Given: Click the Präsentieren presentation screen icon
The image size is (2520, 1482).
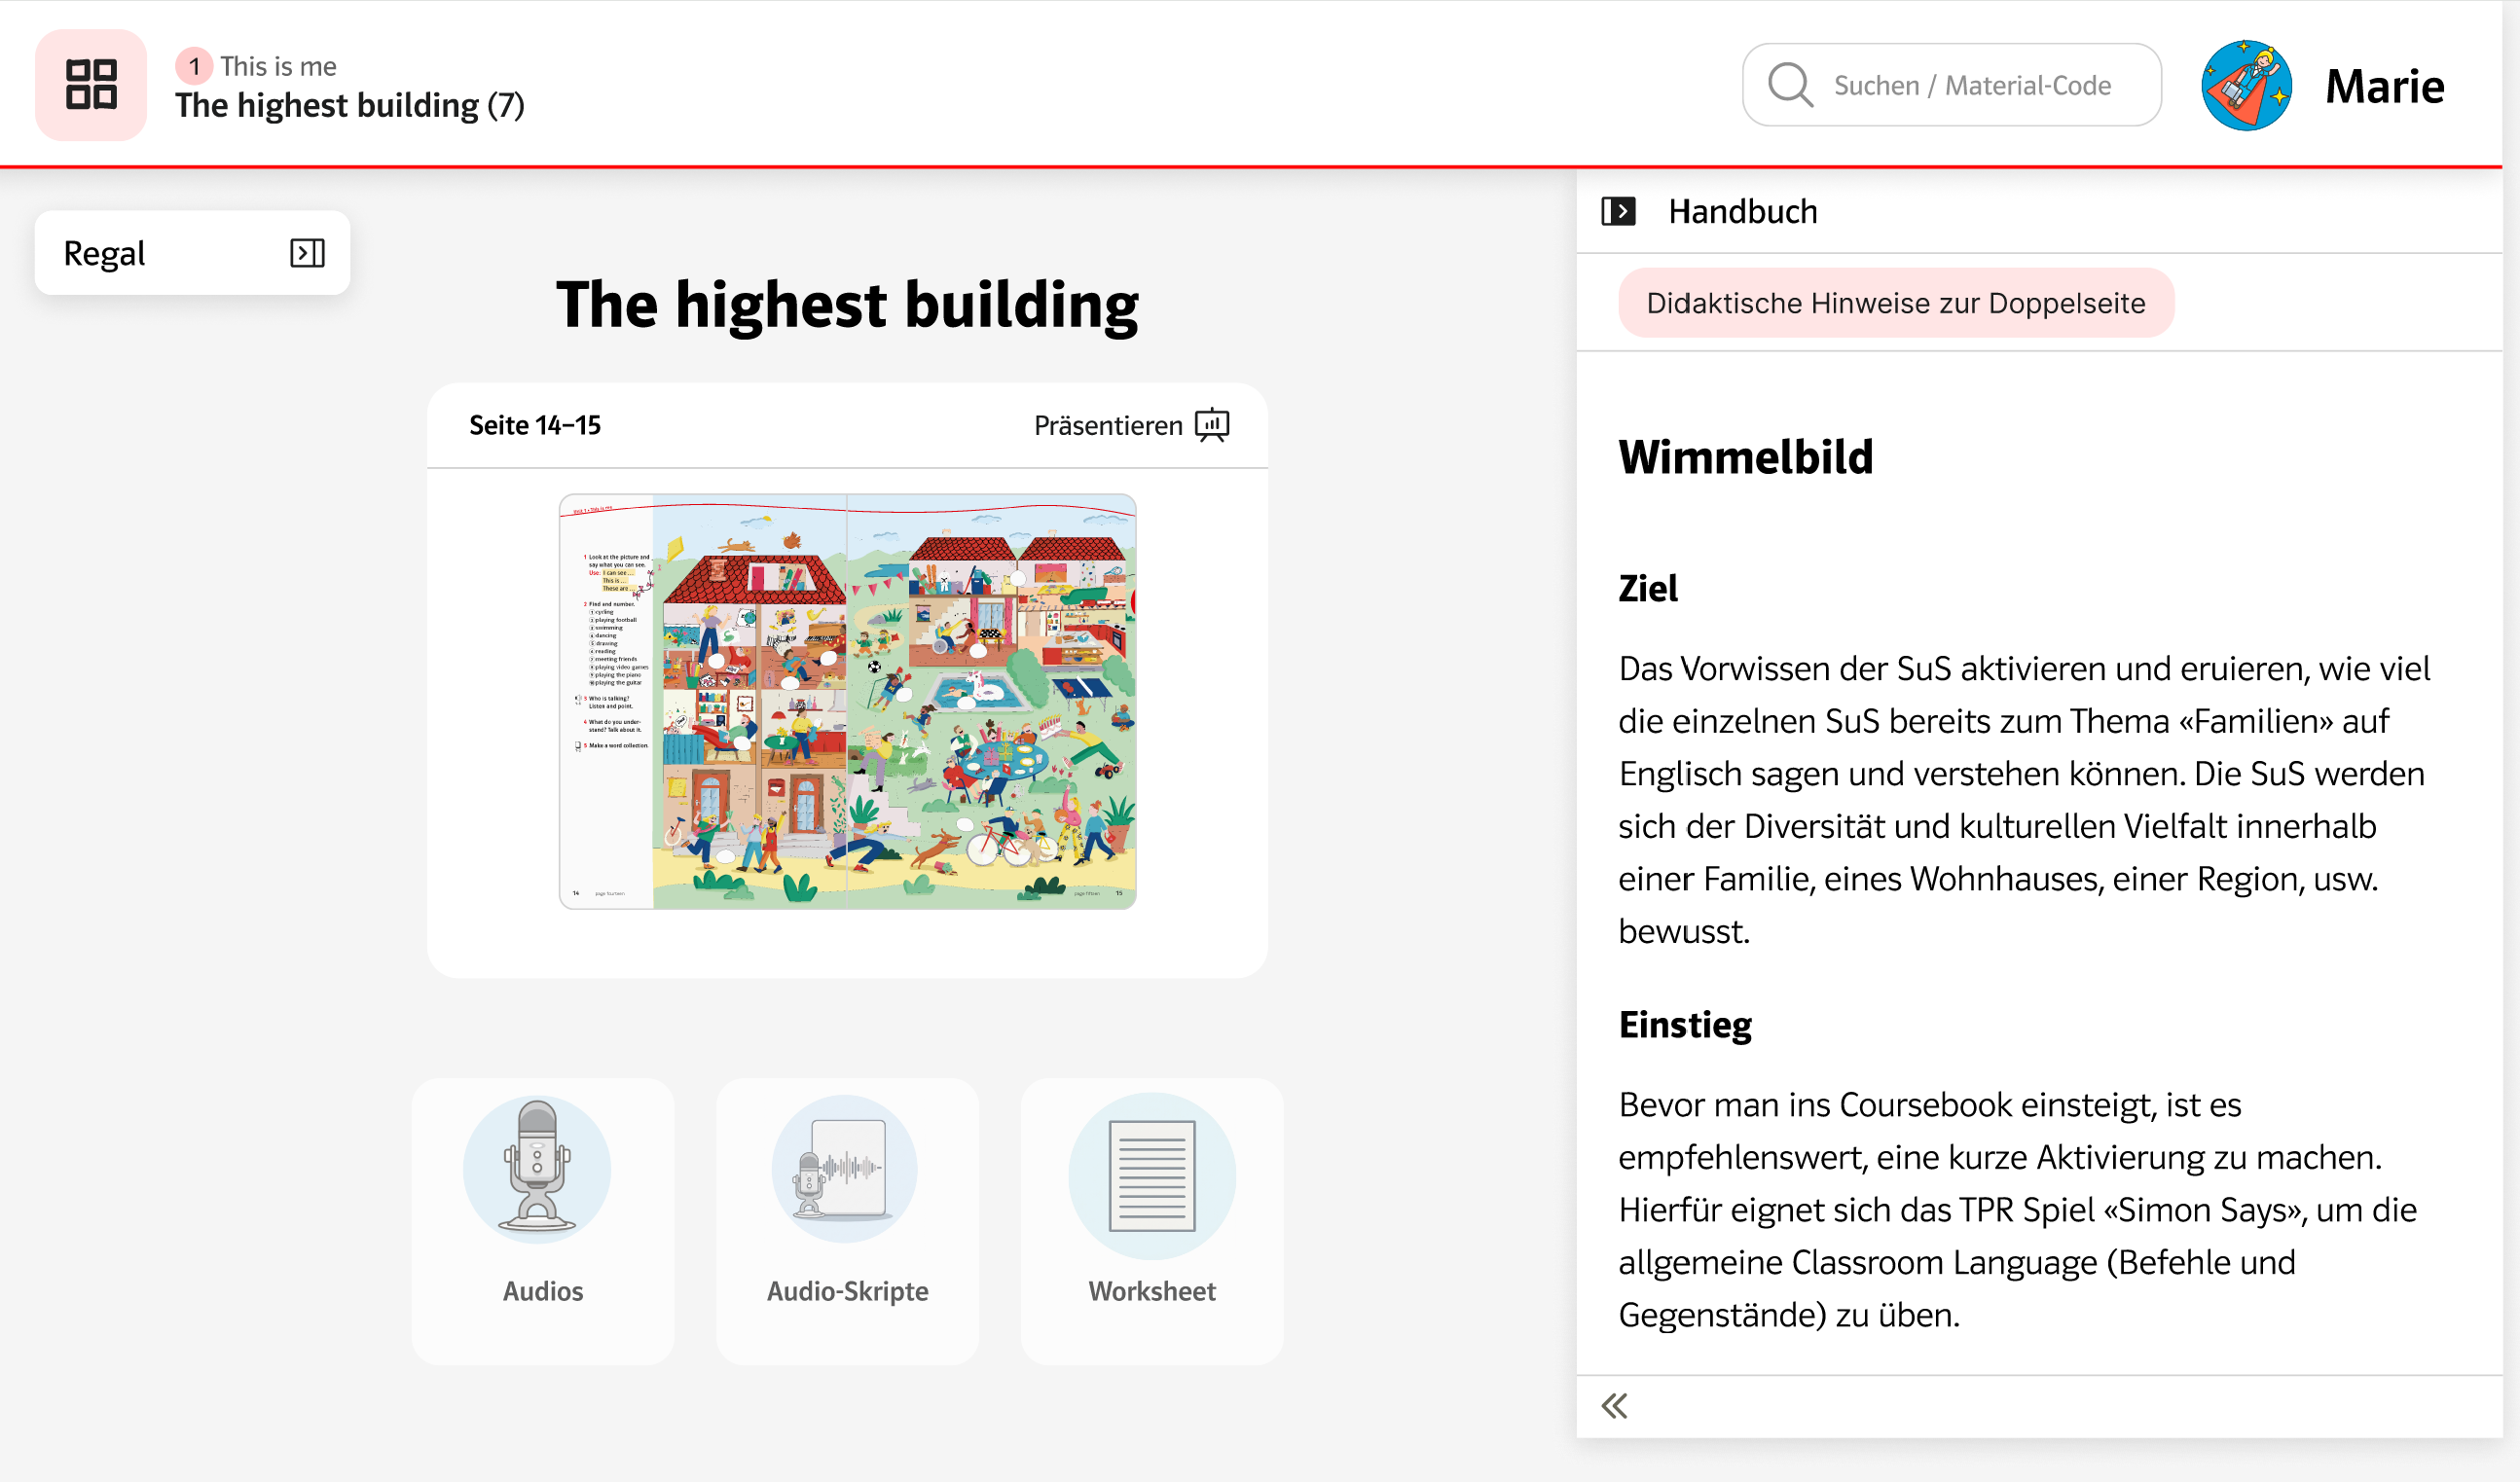Looking at the screenshot, I should (x=1212, y=425).
